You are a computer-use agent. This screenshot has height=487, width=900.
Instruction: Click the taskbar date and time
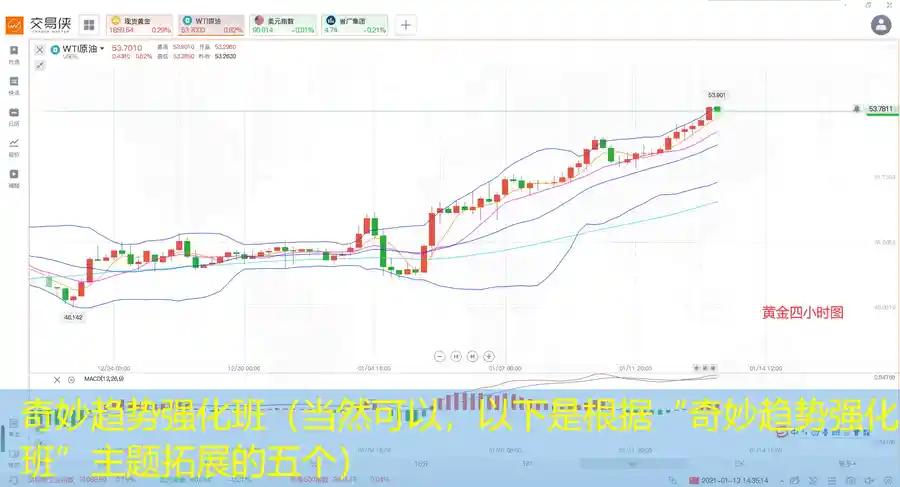coord(735,480)
